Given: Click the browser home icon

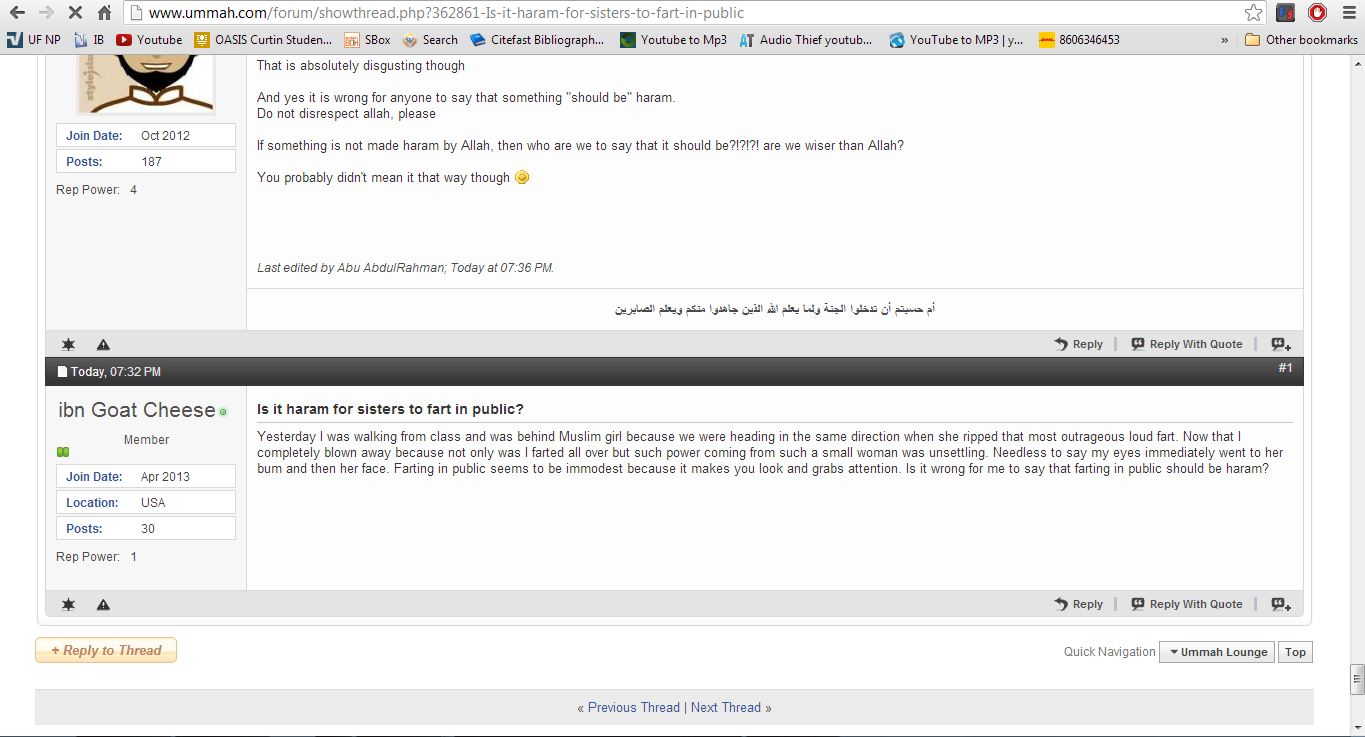Looking at the screenshot, I should [104, 13].
